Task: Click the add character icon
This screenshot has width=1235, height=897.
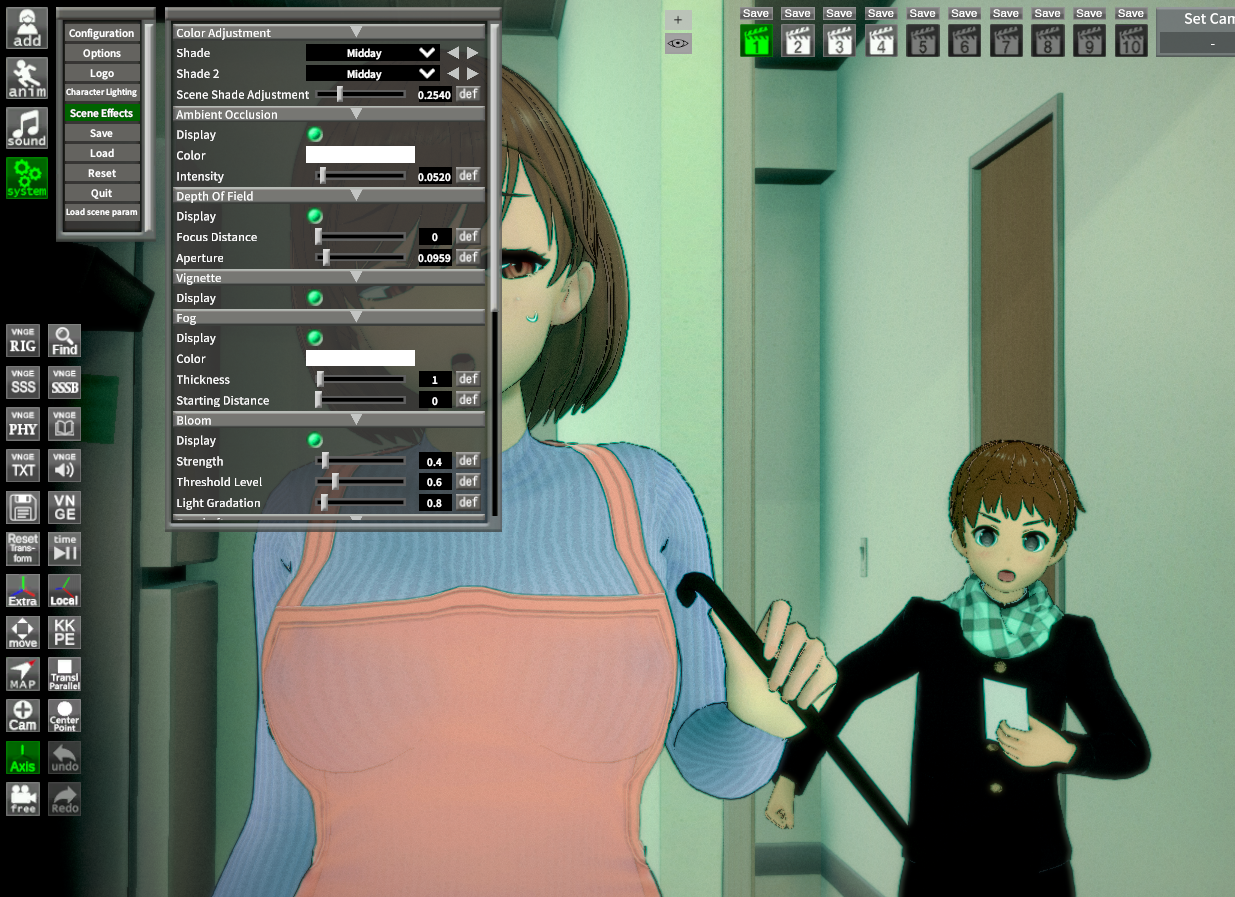Action: coord(27,27)
